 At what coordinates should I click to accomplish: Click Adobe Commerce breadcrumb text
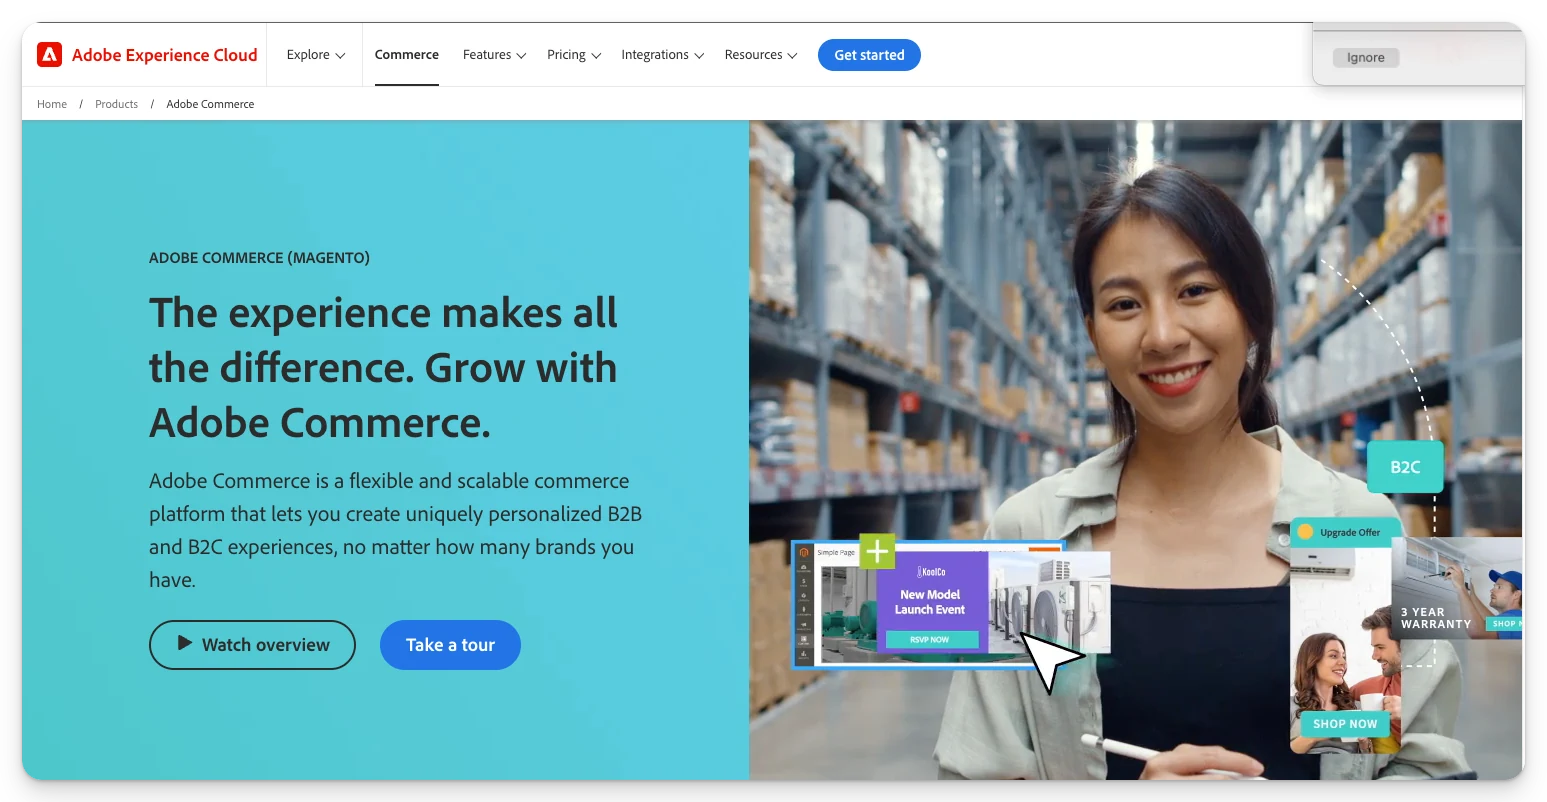210,104
